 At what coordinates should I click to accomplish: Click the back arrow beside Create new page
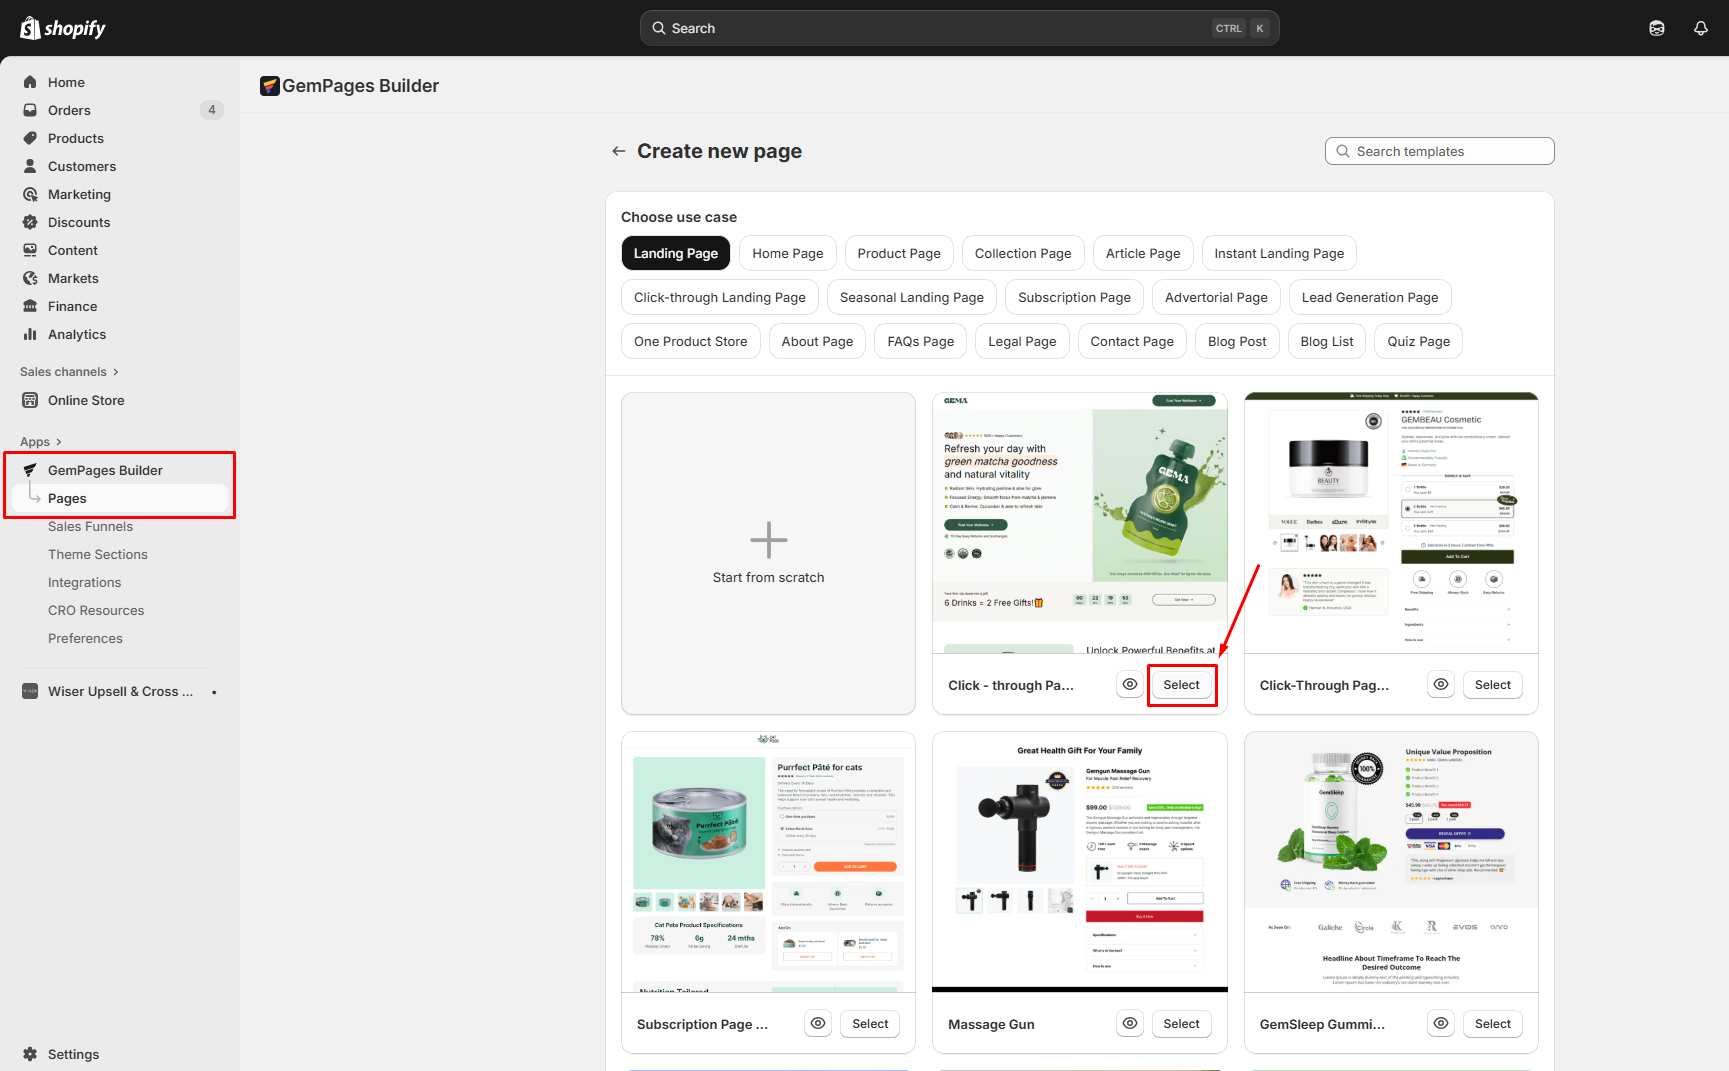pos(619,151)
